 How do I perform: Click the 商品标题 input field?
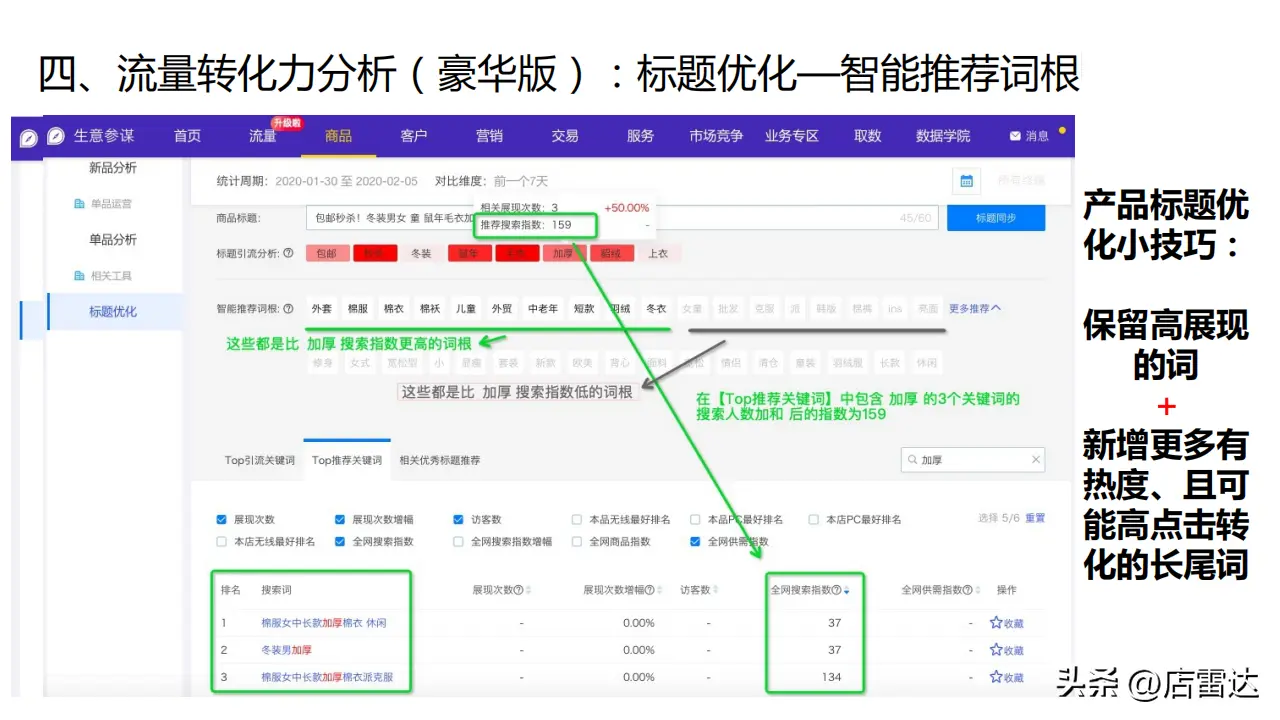622,218
